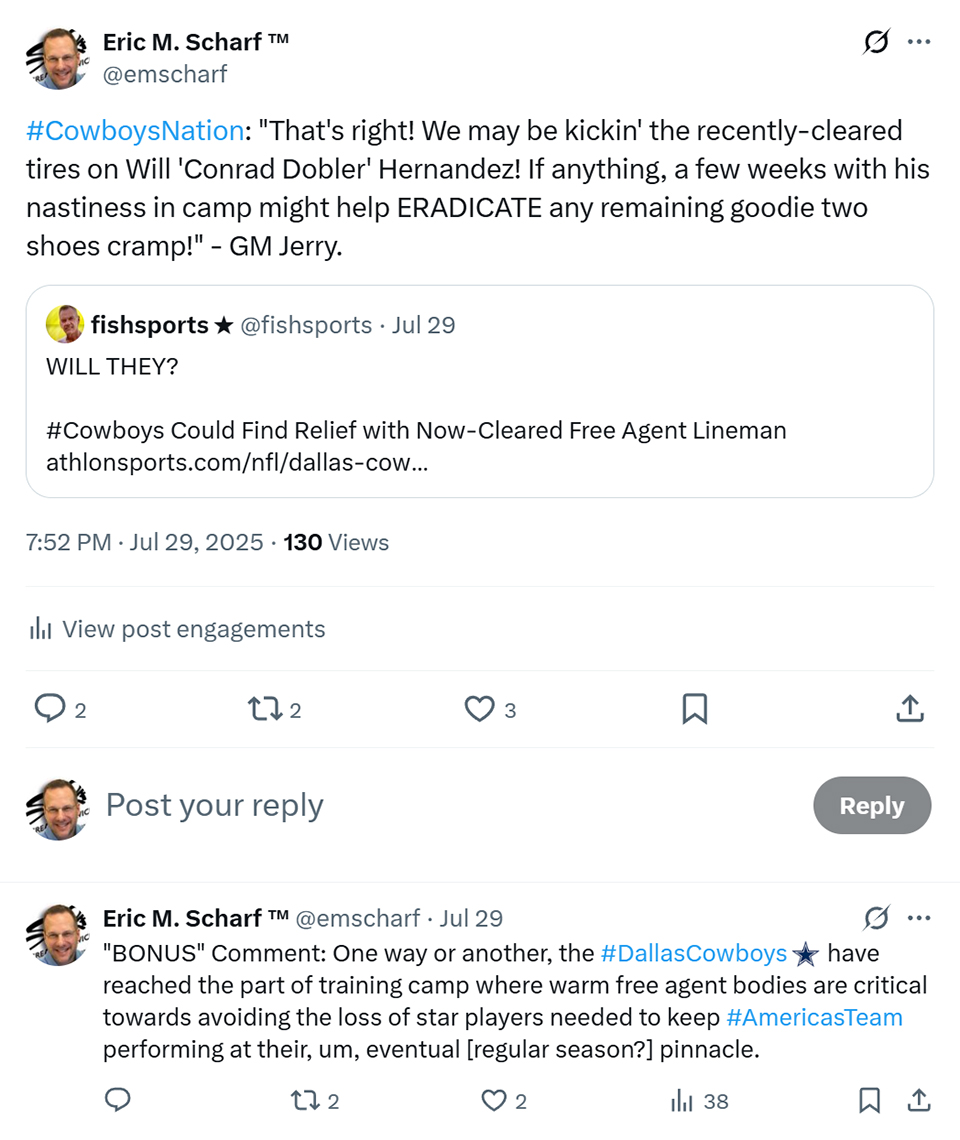Click the Grok icon on main post
Viewport: 960px width, 1140px height.
[x=876, y=43]
